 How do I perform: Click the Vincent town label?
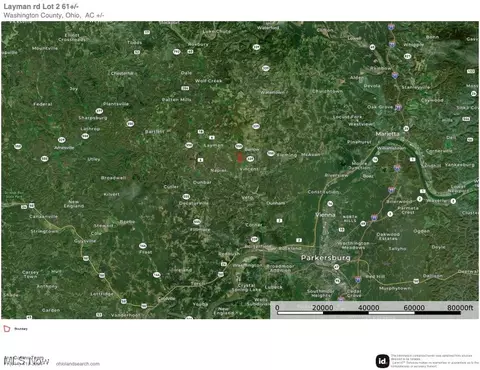[249, 169]
